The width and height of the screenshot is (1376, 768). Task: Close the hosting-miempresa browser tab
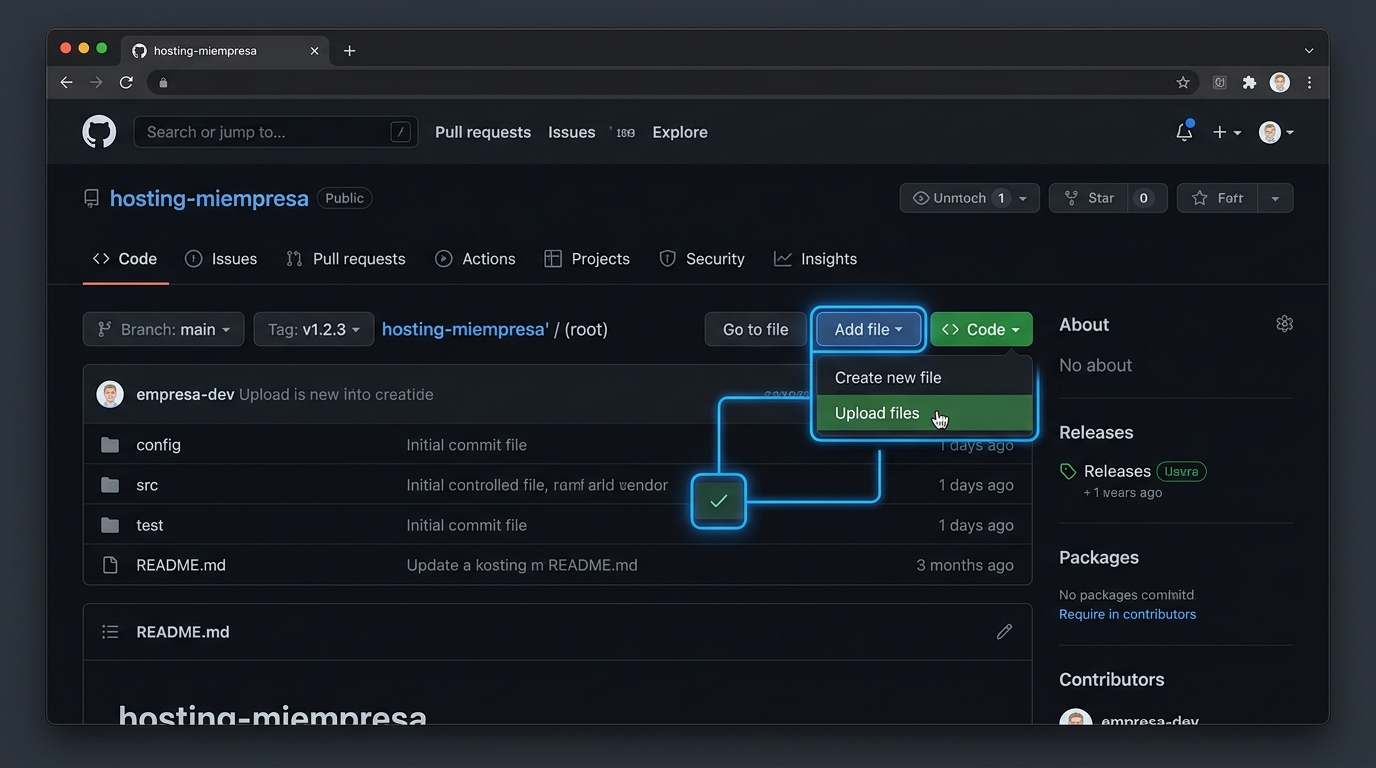click(314, 51)
